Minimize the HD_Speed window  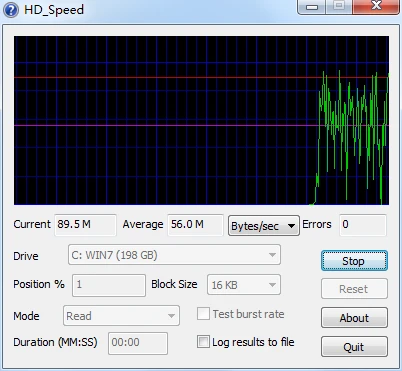coord(312,7)
